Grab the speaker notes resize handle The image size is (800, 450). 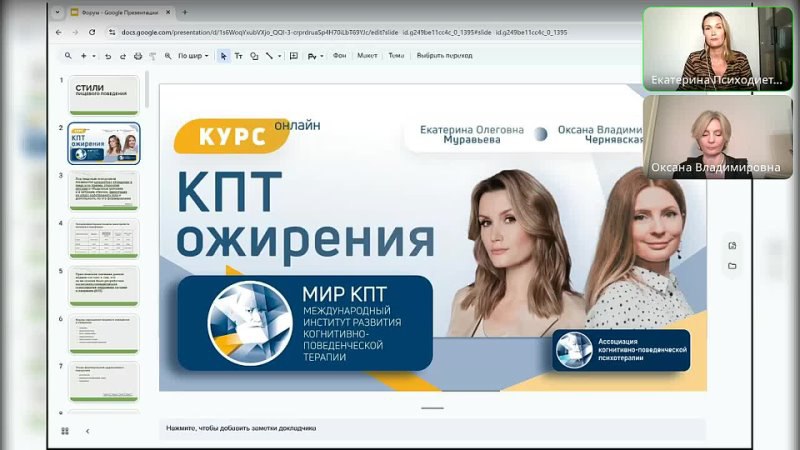pyautogui.click(x=433, y=408)
